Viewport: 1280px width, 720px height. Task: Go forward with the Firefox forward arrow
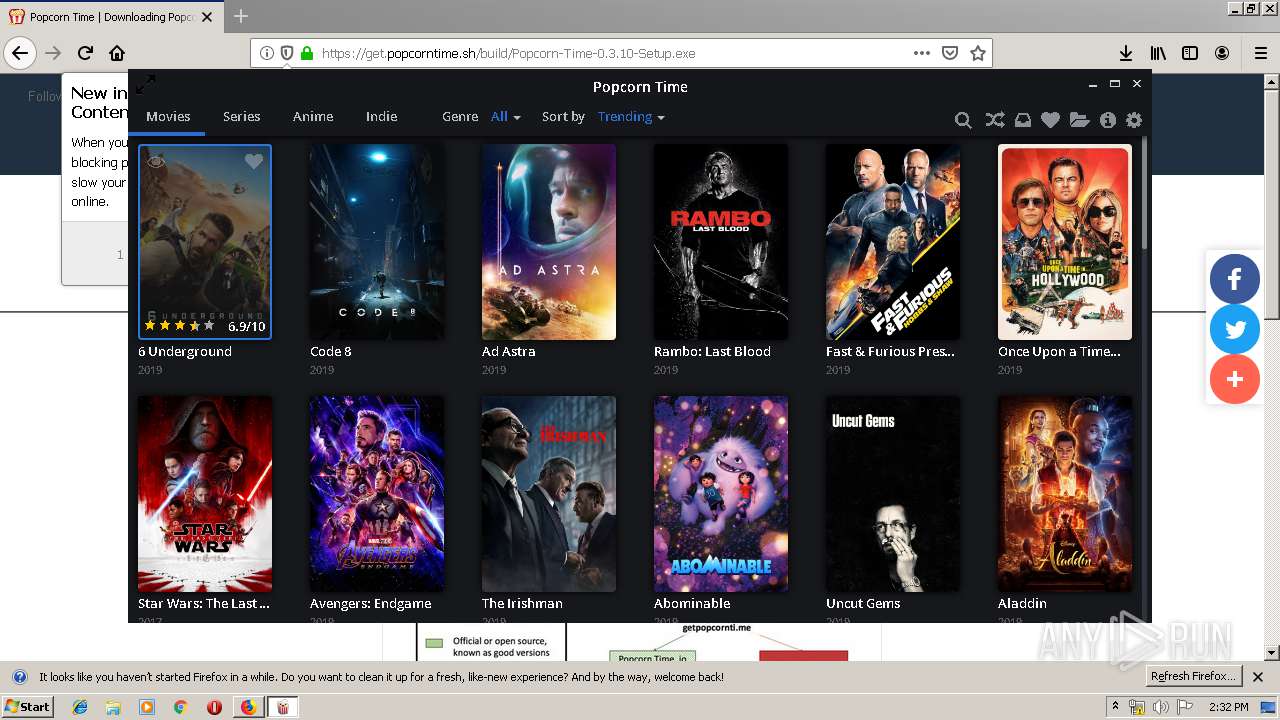53,53
